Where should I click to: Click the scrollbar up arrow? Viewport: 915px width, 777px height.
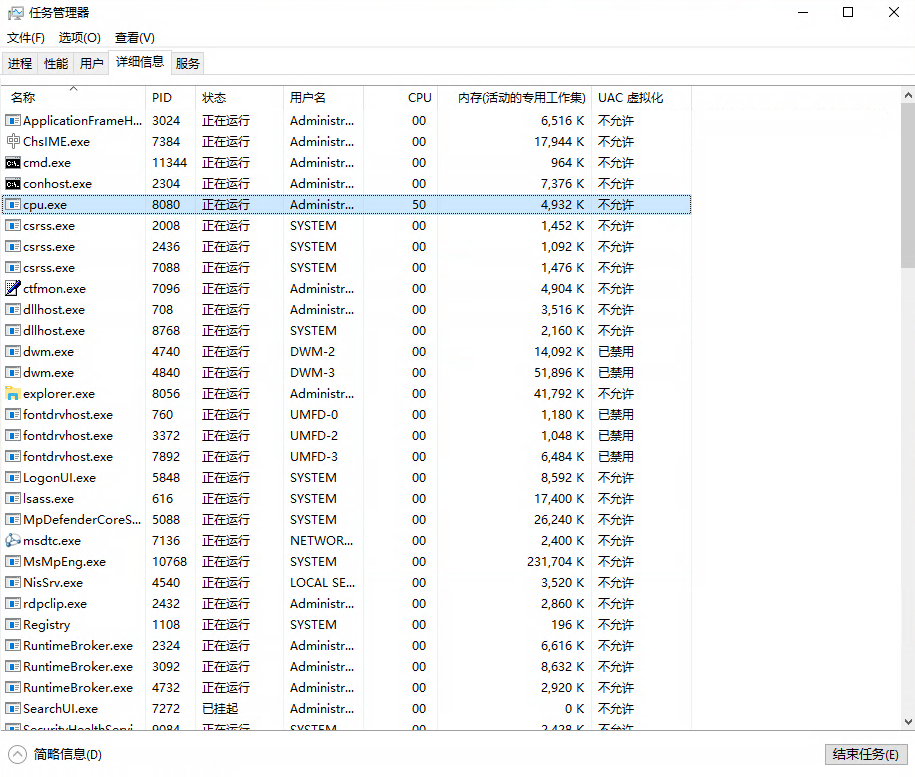point(908,96)
